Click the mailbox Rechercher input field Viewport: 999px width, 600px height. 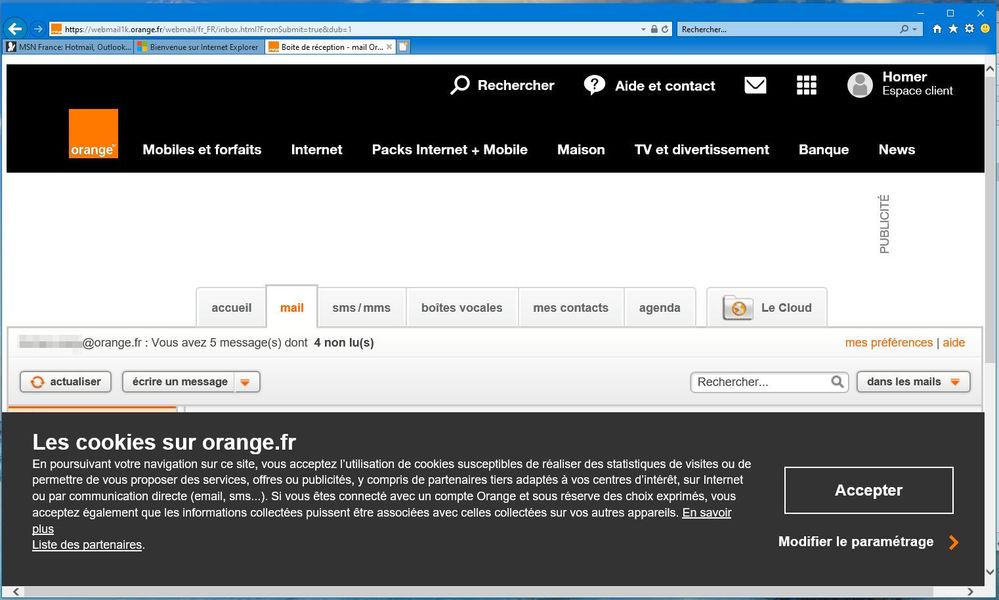pos(760,382)
